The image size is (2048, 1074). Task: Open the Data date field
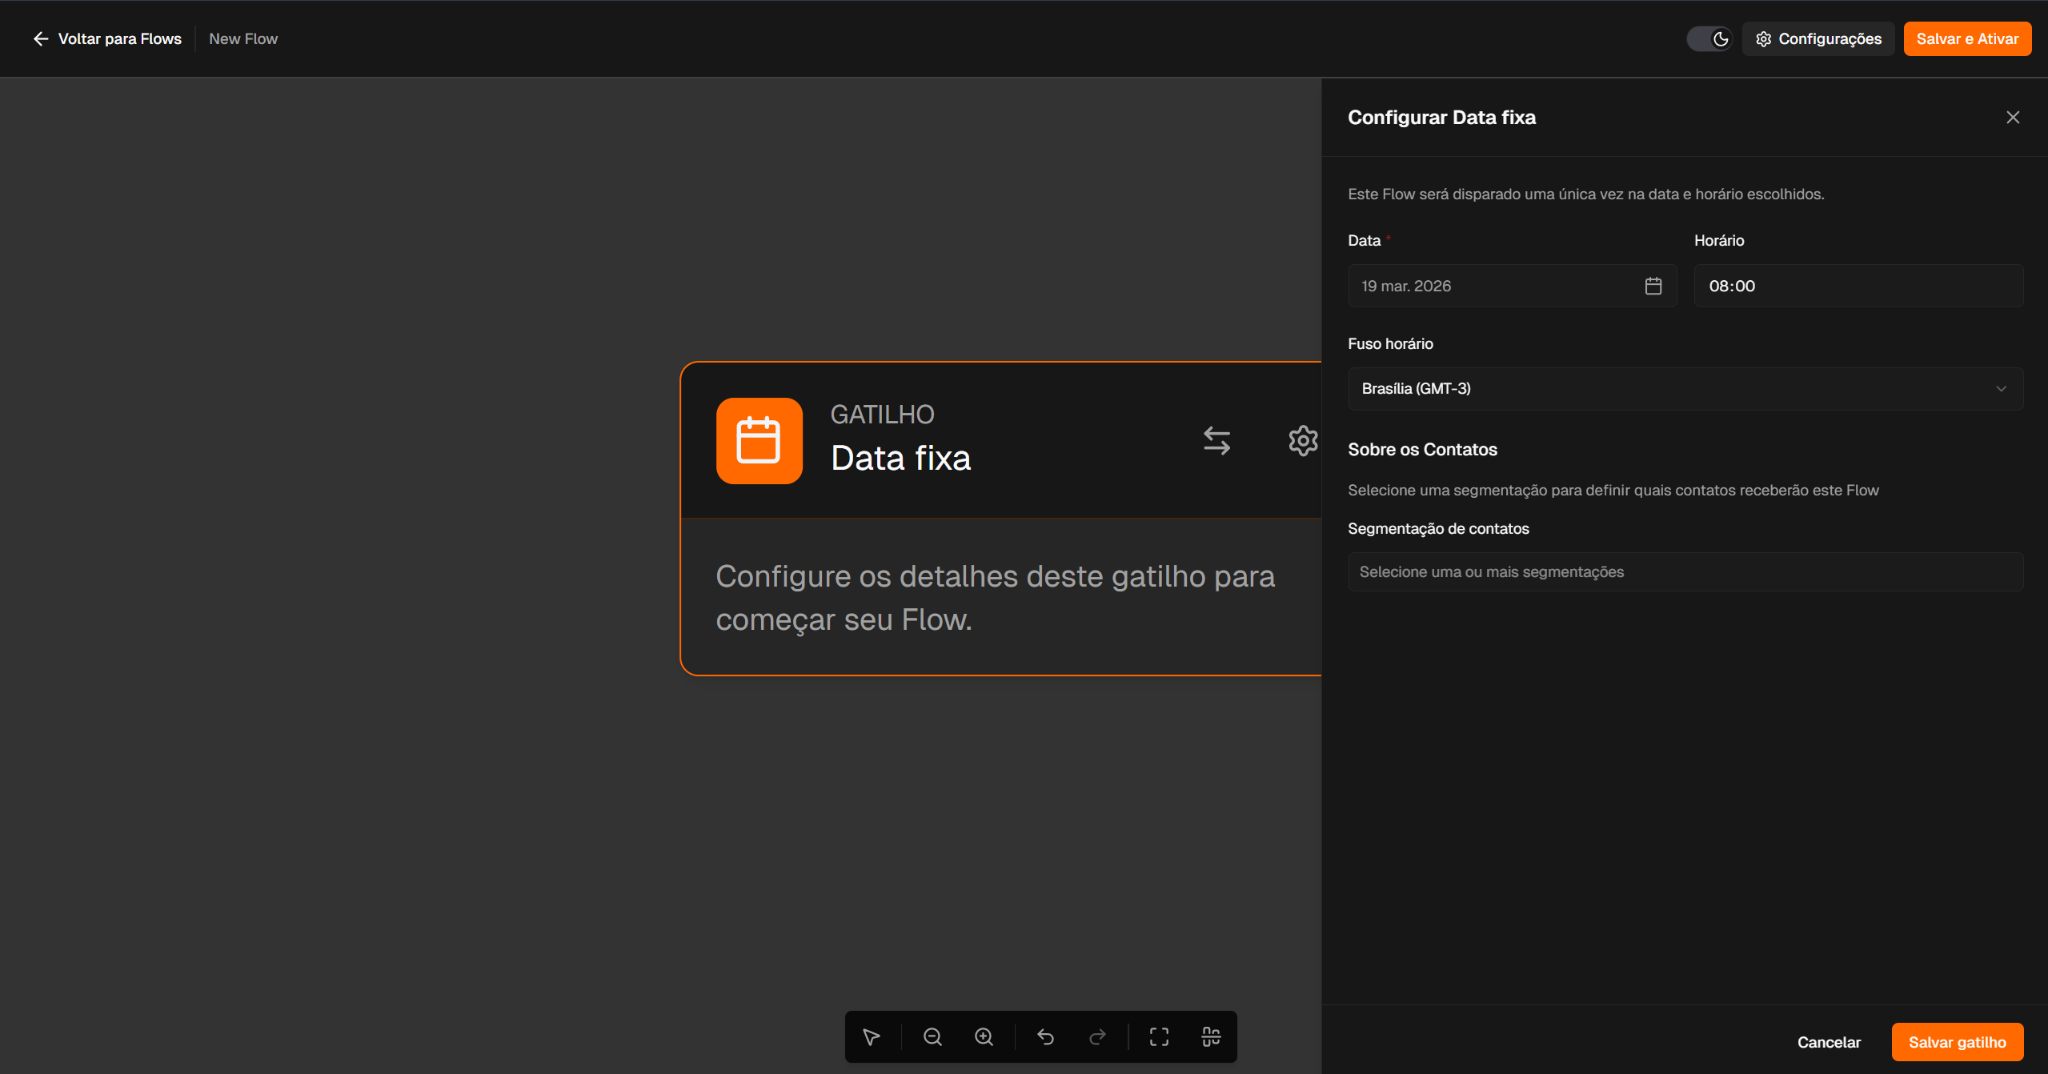[x=1512, y=286]
